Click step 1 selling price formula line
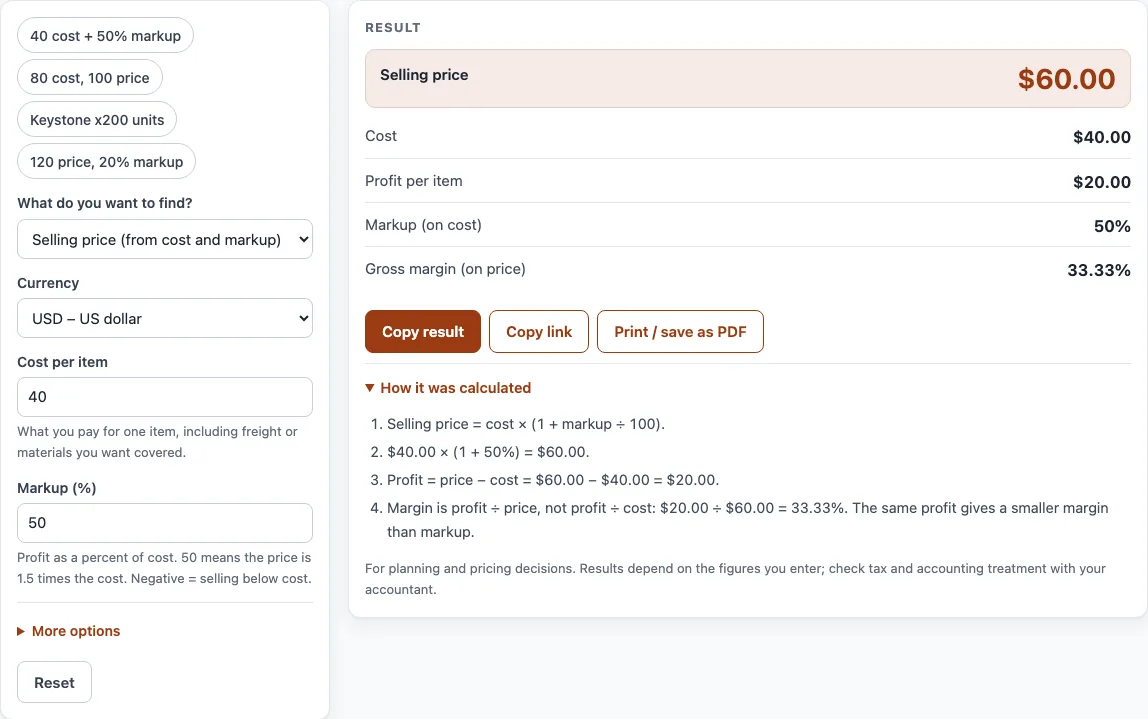Image resolution: width=1148 pixels, height=719 pixels. 526,424
